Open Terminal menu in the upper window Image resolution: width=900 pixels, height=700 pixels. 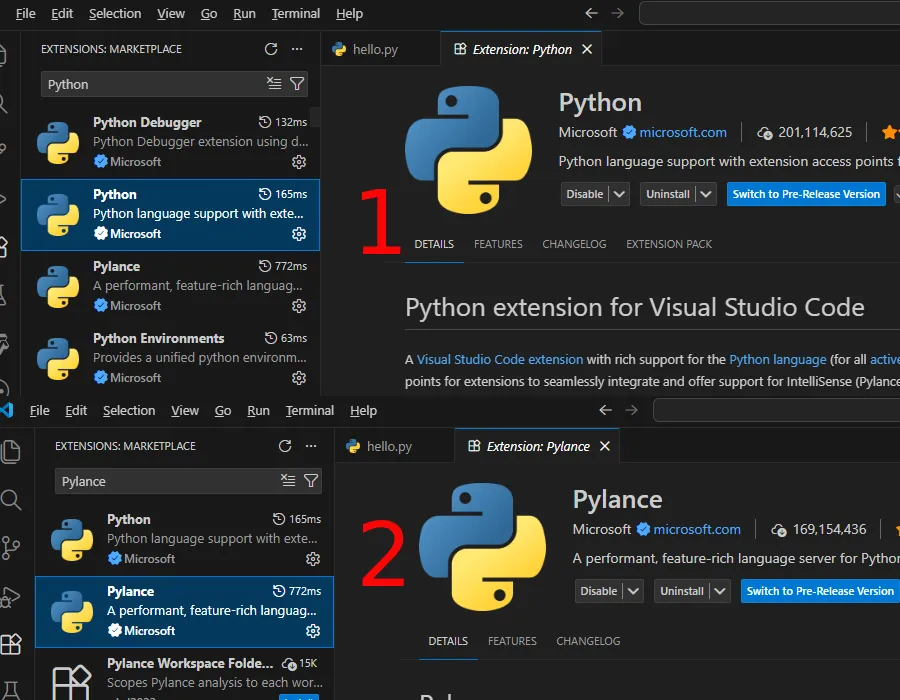tap(296, 14)
